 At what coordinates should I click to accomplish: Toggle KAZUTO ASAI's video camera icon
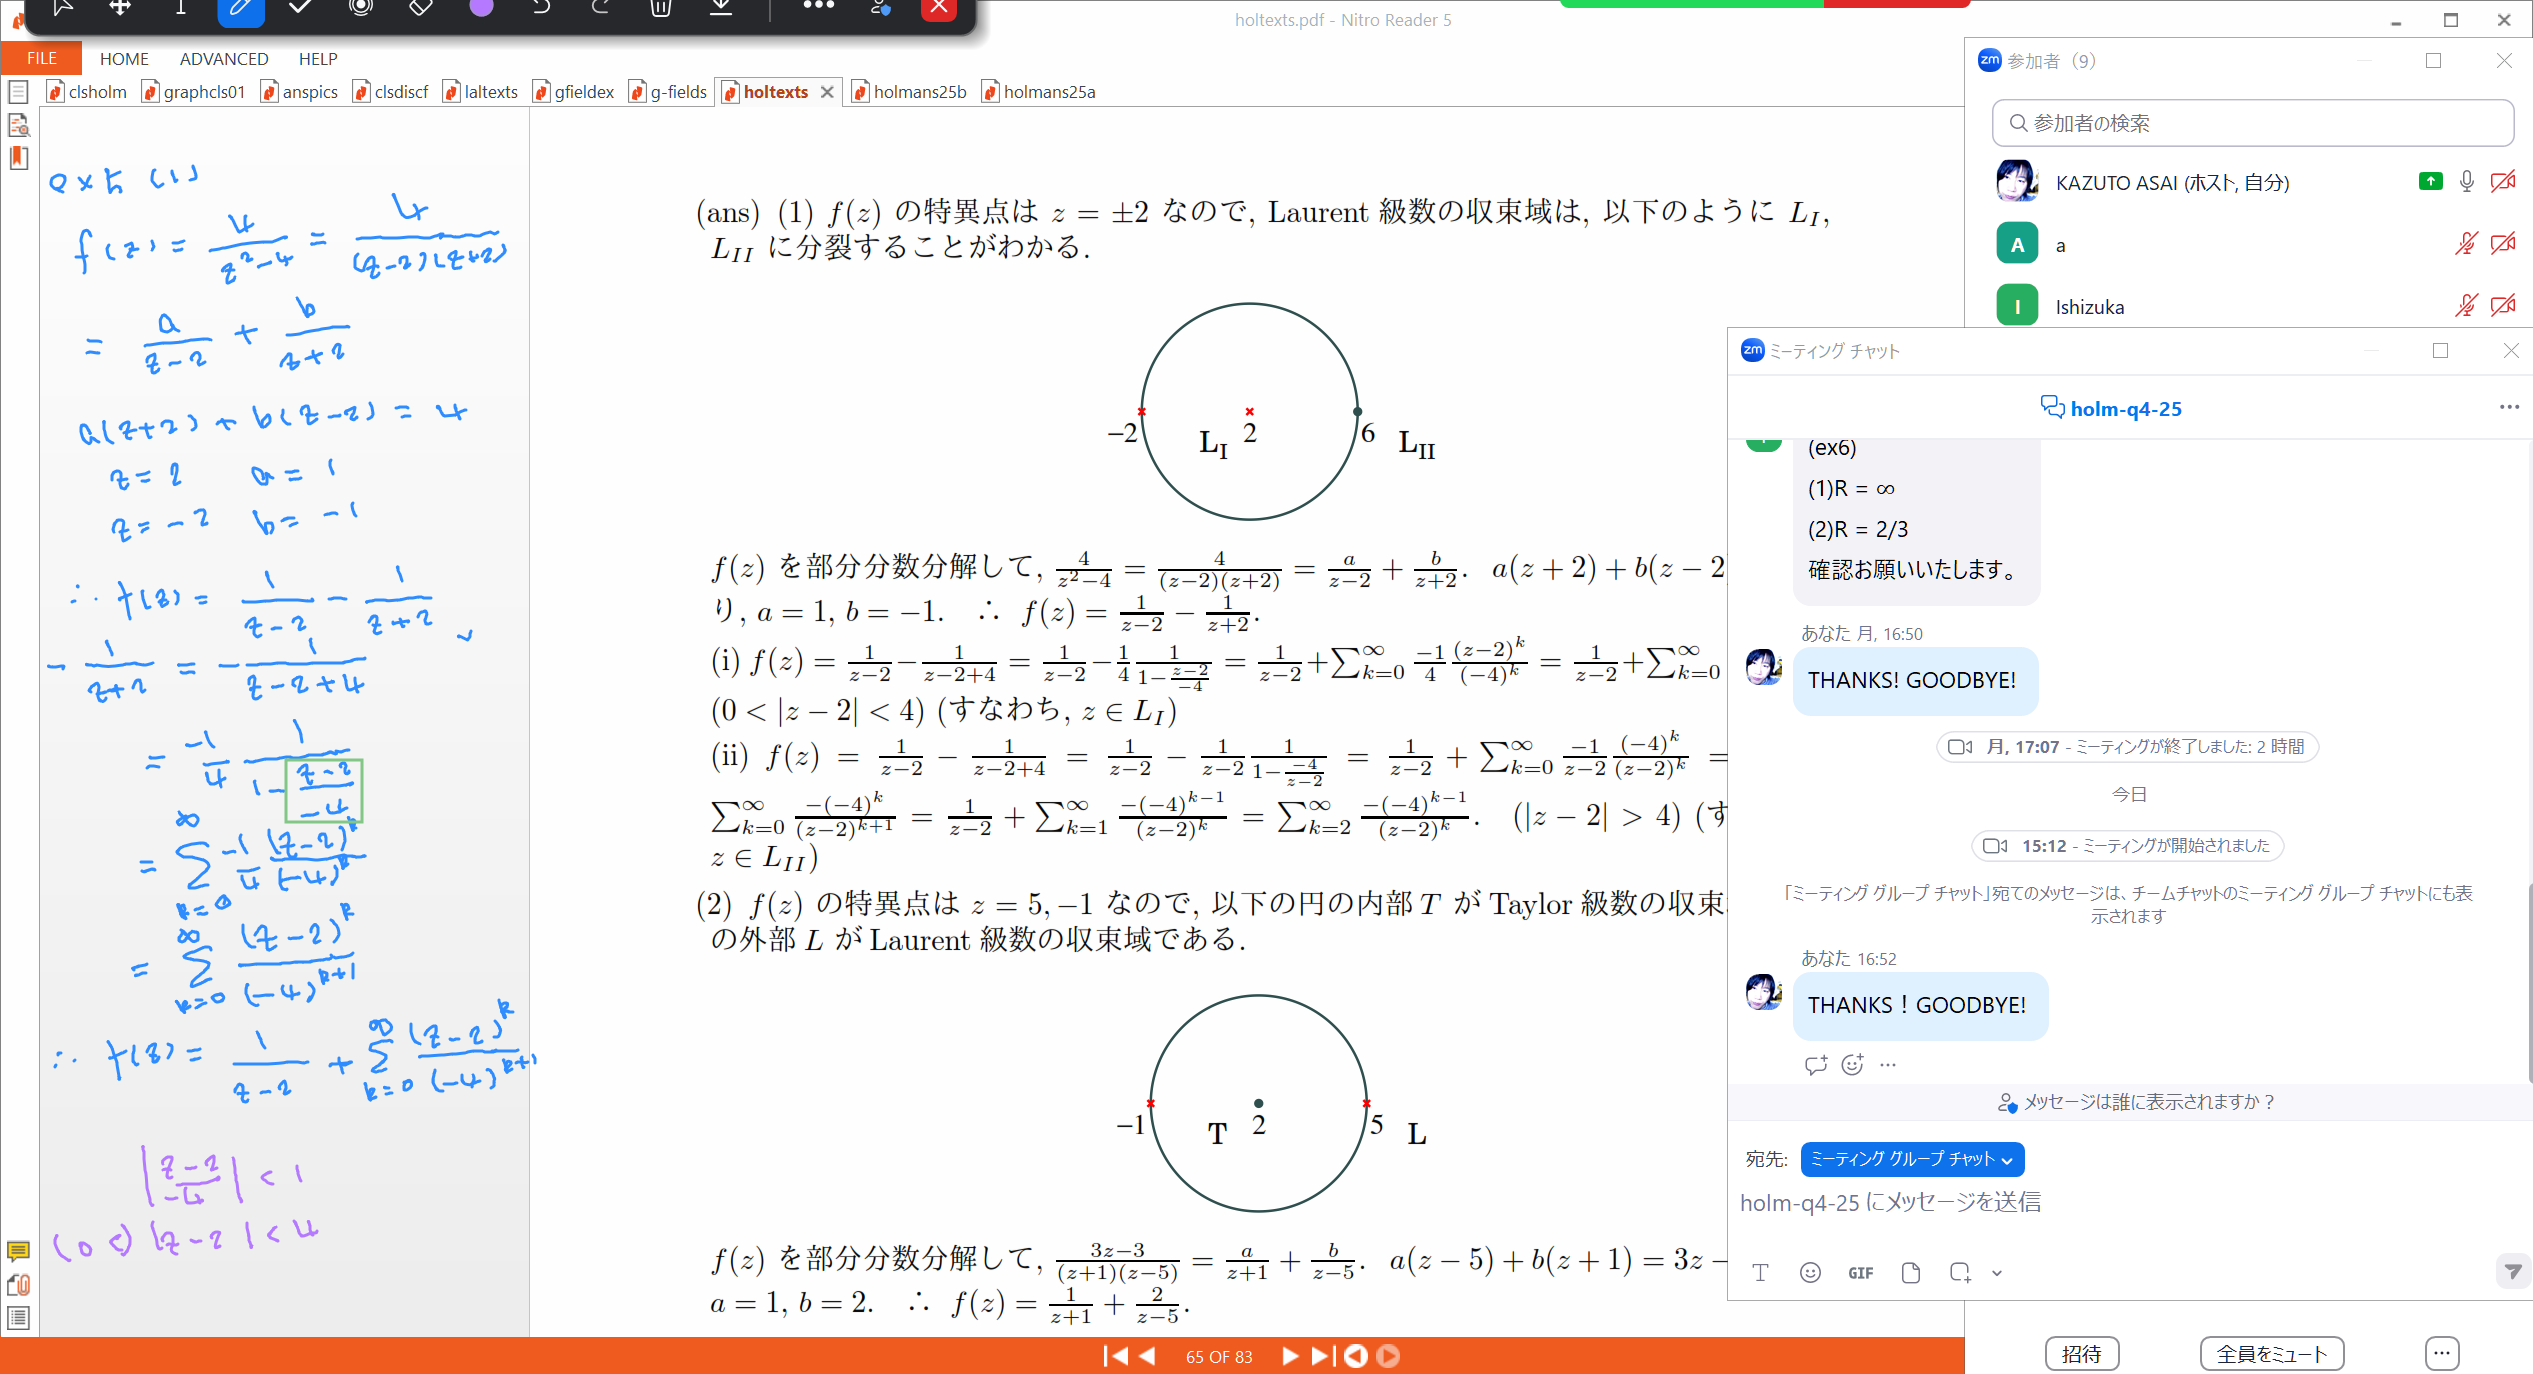point(2503,182)
